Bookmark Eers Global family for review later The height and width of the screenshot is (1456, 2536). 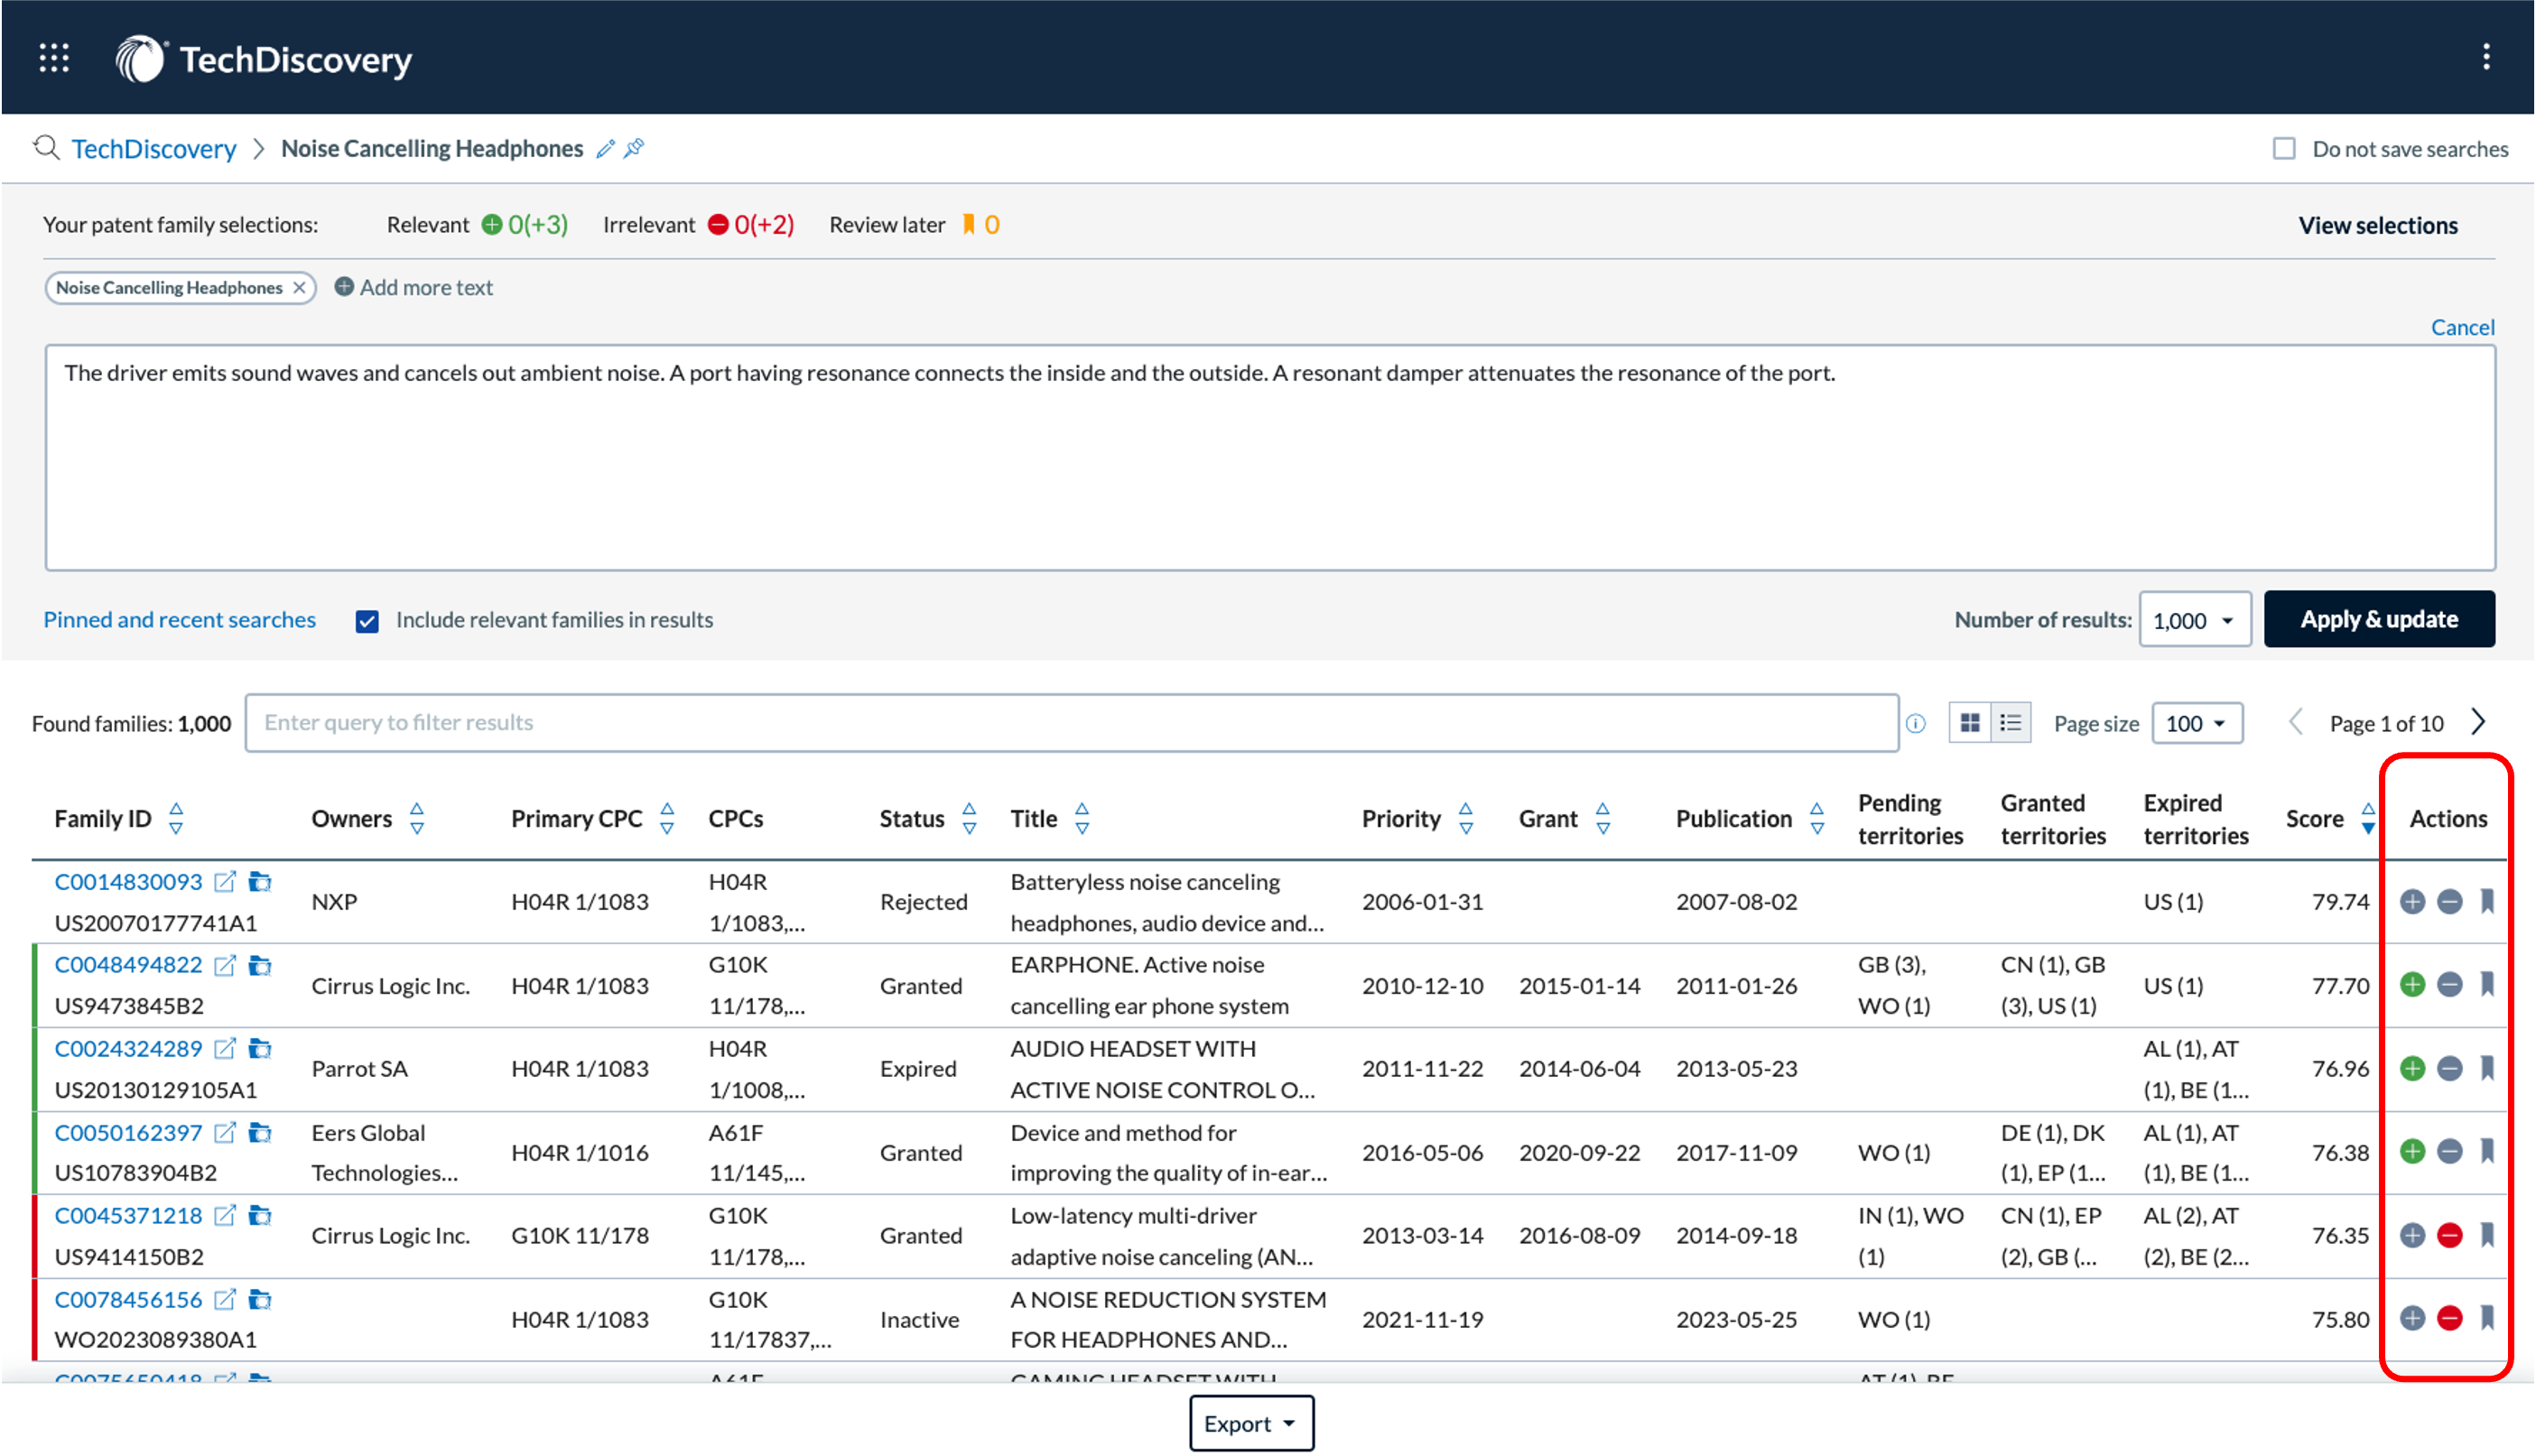[2487, 1152]
